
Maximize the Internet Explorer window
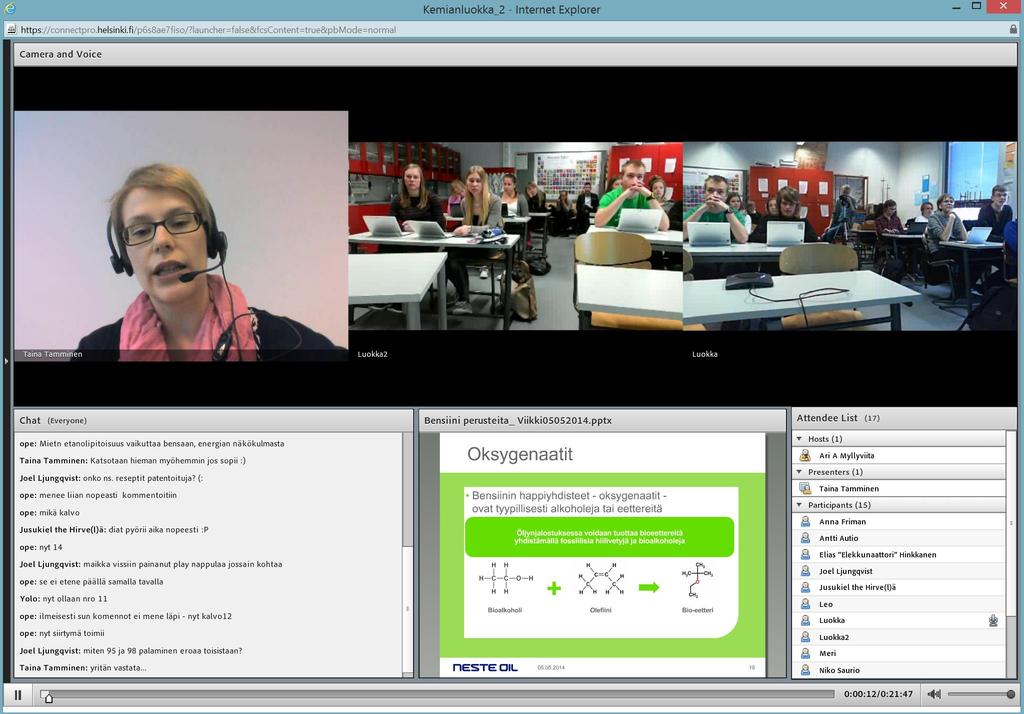tap(976, 7)
